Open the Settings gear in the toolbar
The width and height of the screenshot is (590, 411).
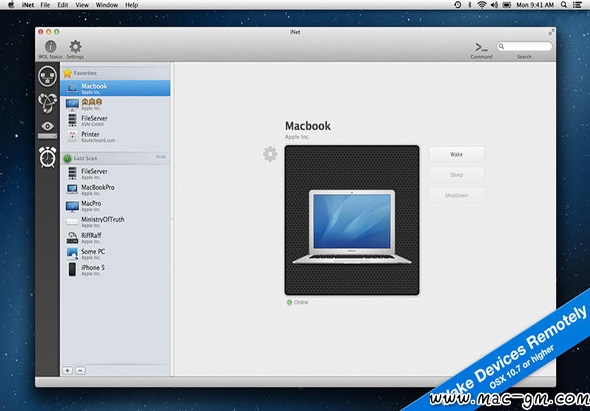tap(75, 47)
